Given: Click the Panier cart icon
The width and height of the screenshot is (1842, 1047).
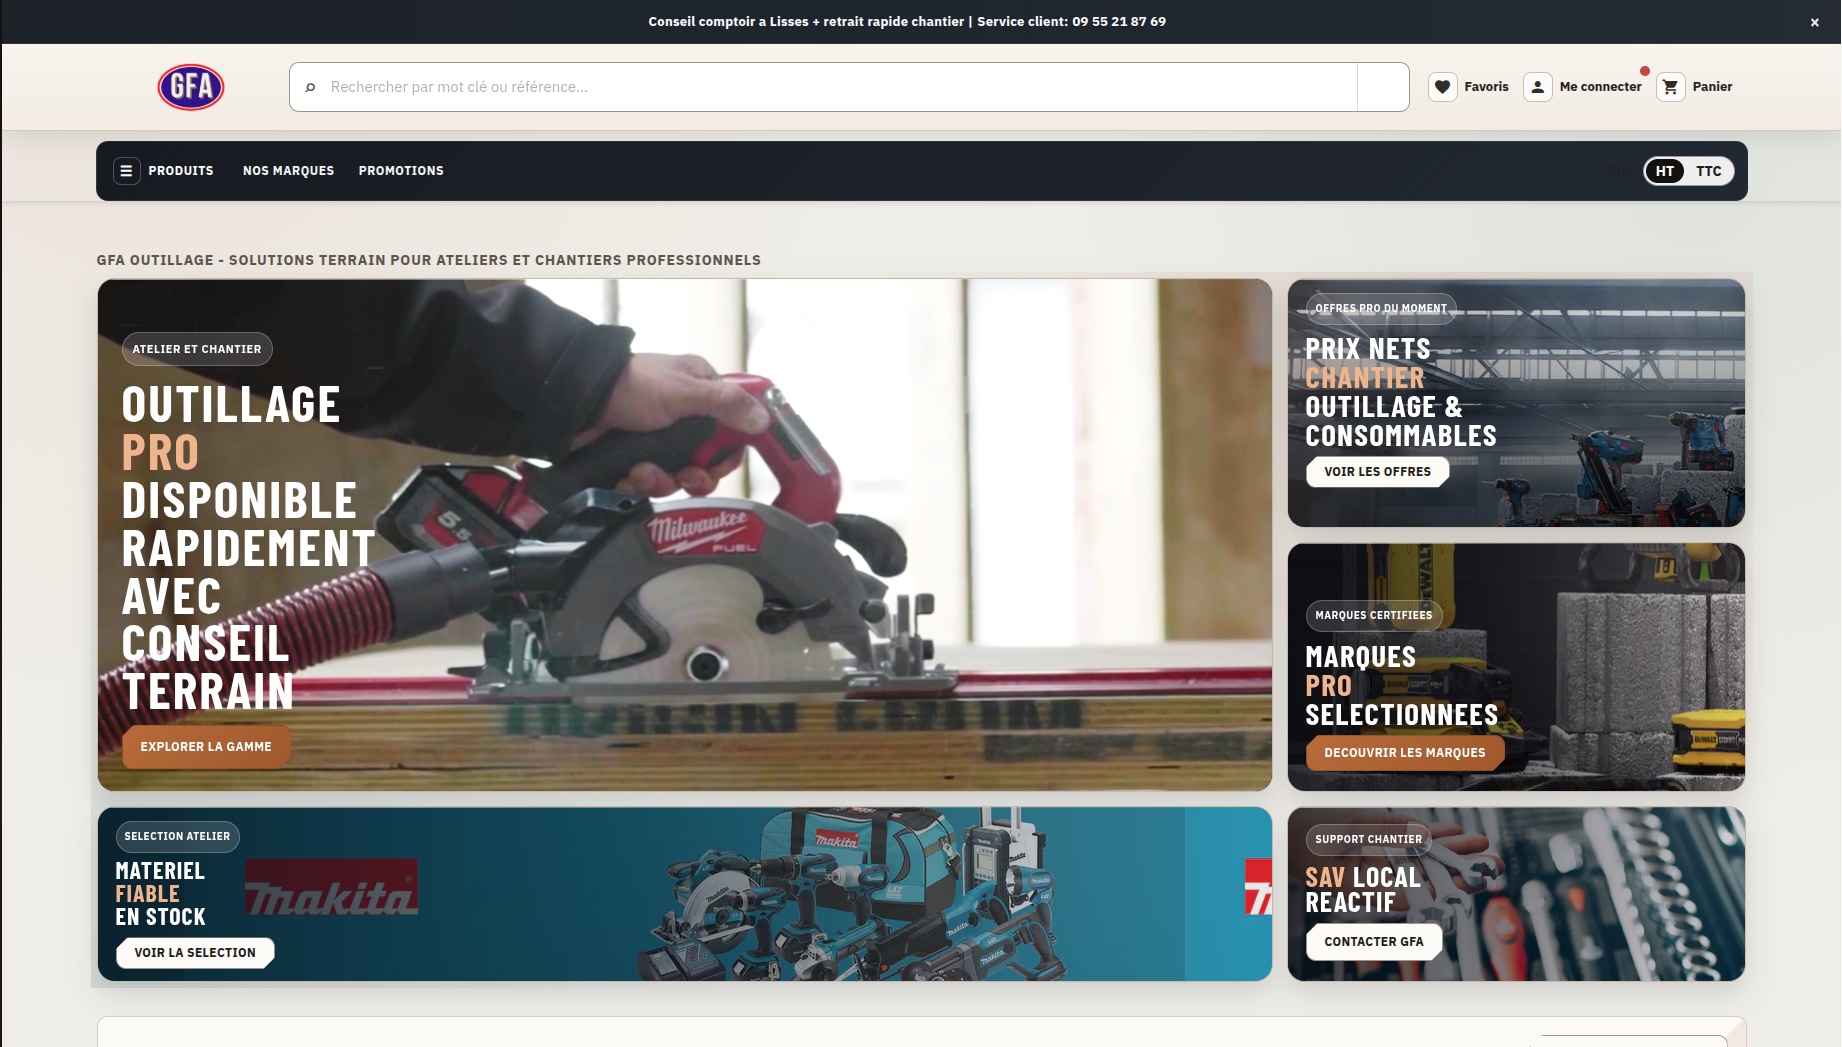Looking at the screenshot, I should 1670,87.
